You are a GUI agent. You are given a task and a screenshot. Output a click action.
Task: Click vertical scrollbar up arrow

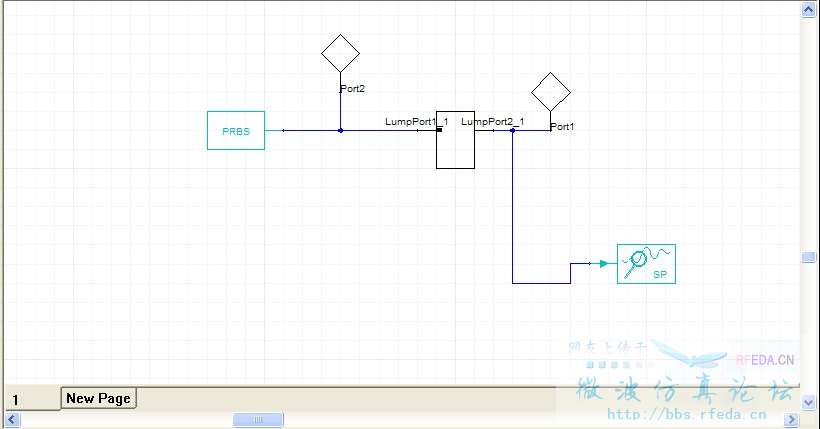(x=808, y=9)
